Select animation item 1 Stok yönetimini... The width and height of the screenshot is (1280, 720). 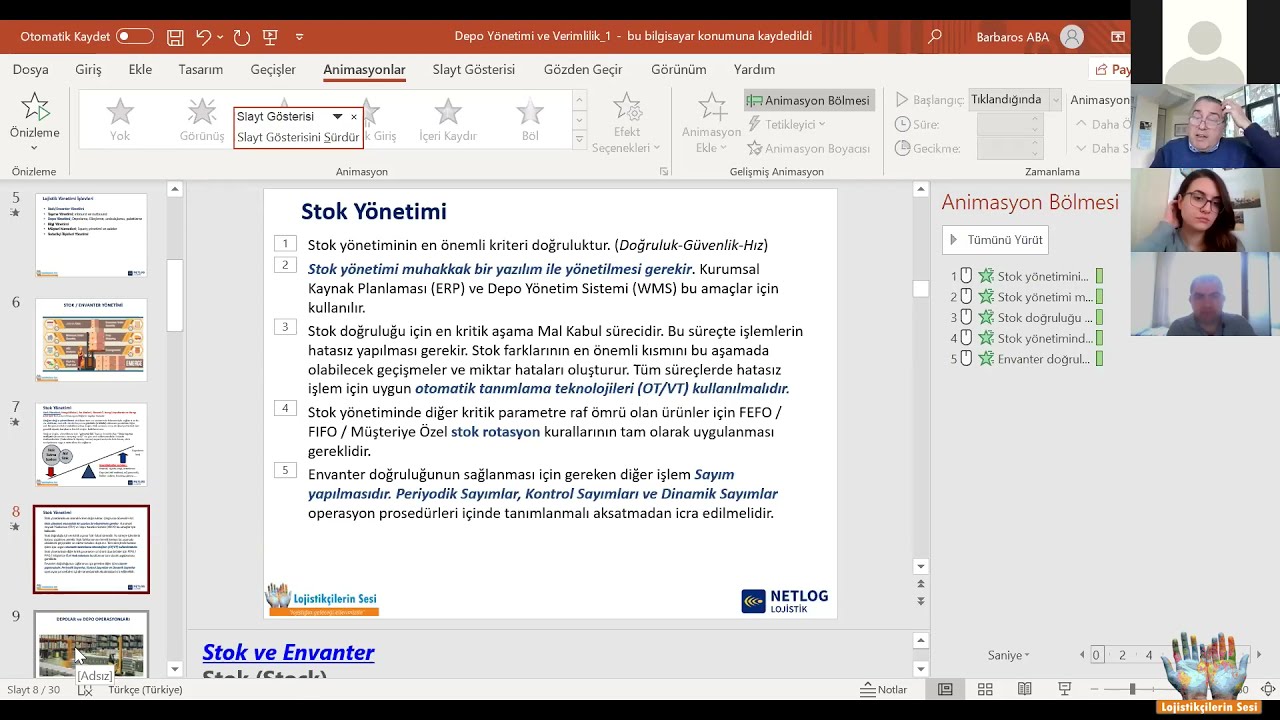pos(1027,276)
